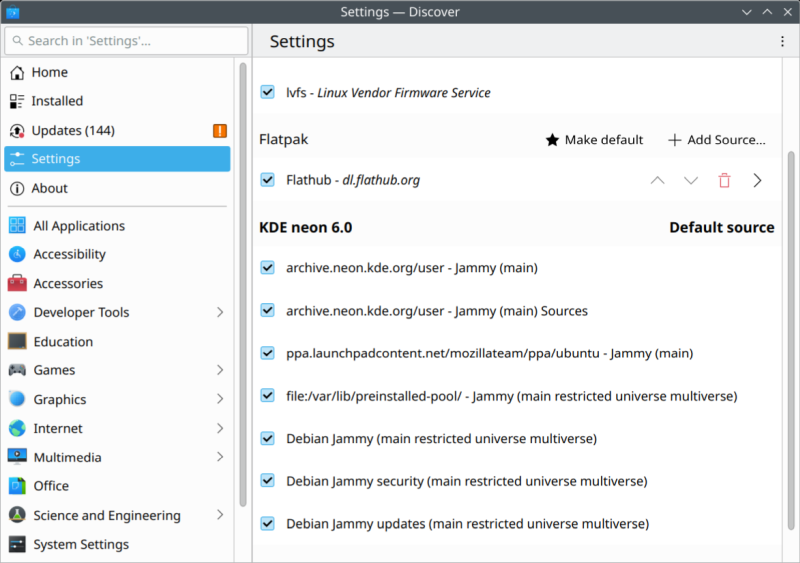Screen dimensions: 800x563
Task: Open the Installed page in sidebar
Action: click(57, 101)
